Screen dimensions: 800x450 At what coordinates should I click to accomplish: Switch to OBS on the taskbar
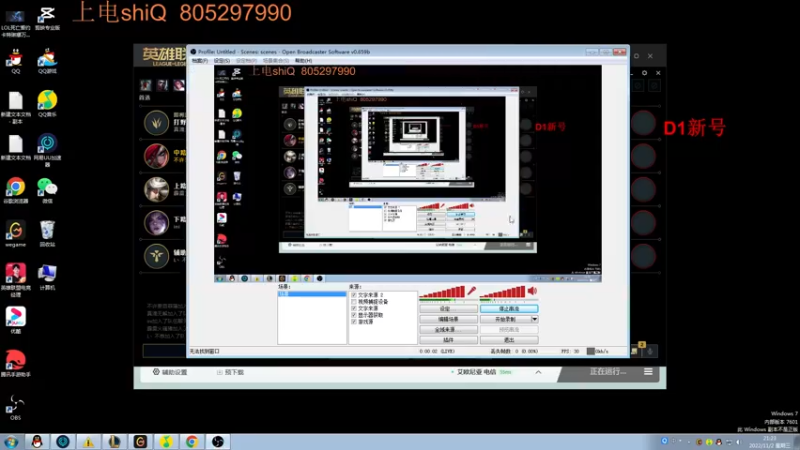[x=218, y=441]
